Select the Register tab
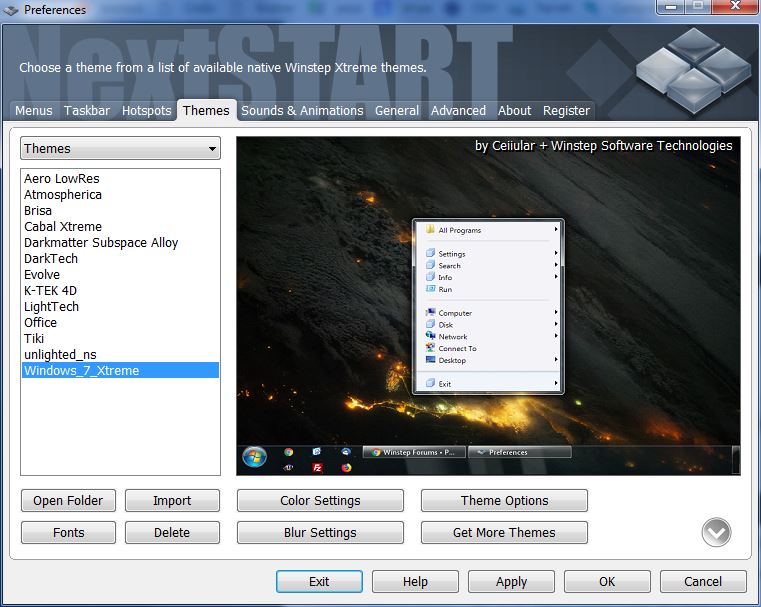The height and width of the screenshot is (607, 761). pyautogui.click(x=566, y=111)
